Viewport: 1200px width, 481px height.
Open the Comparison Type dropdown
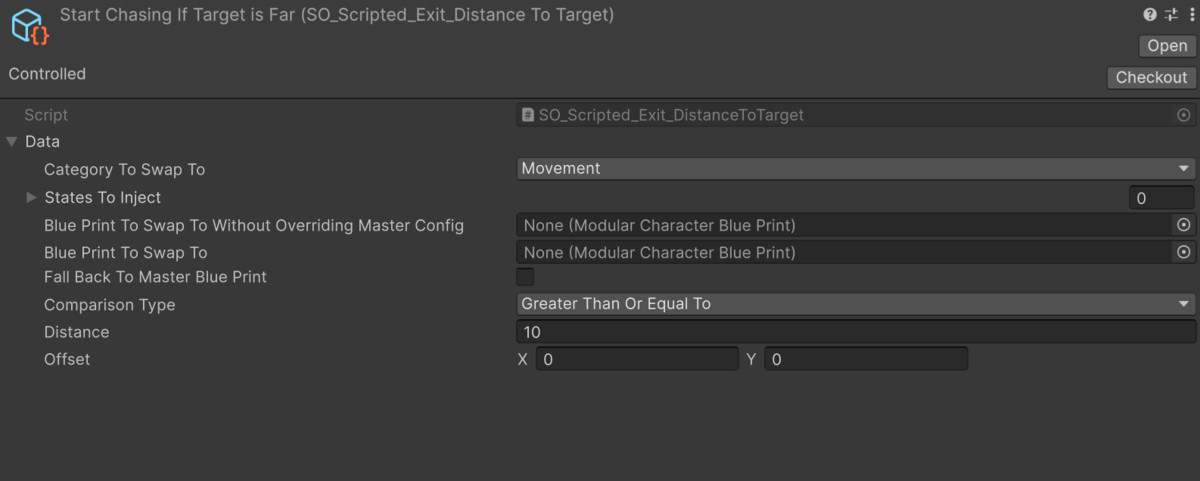click(x=856, y=304)
